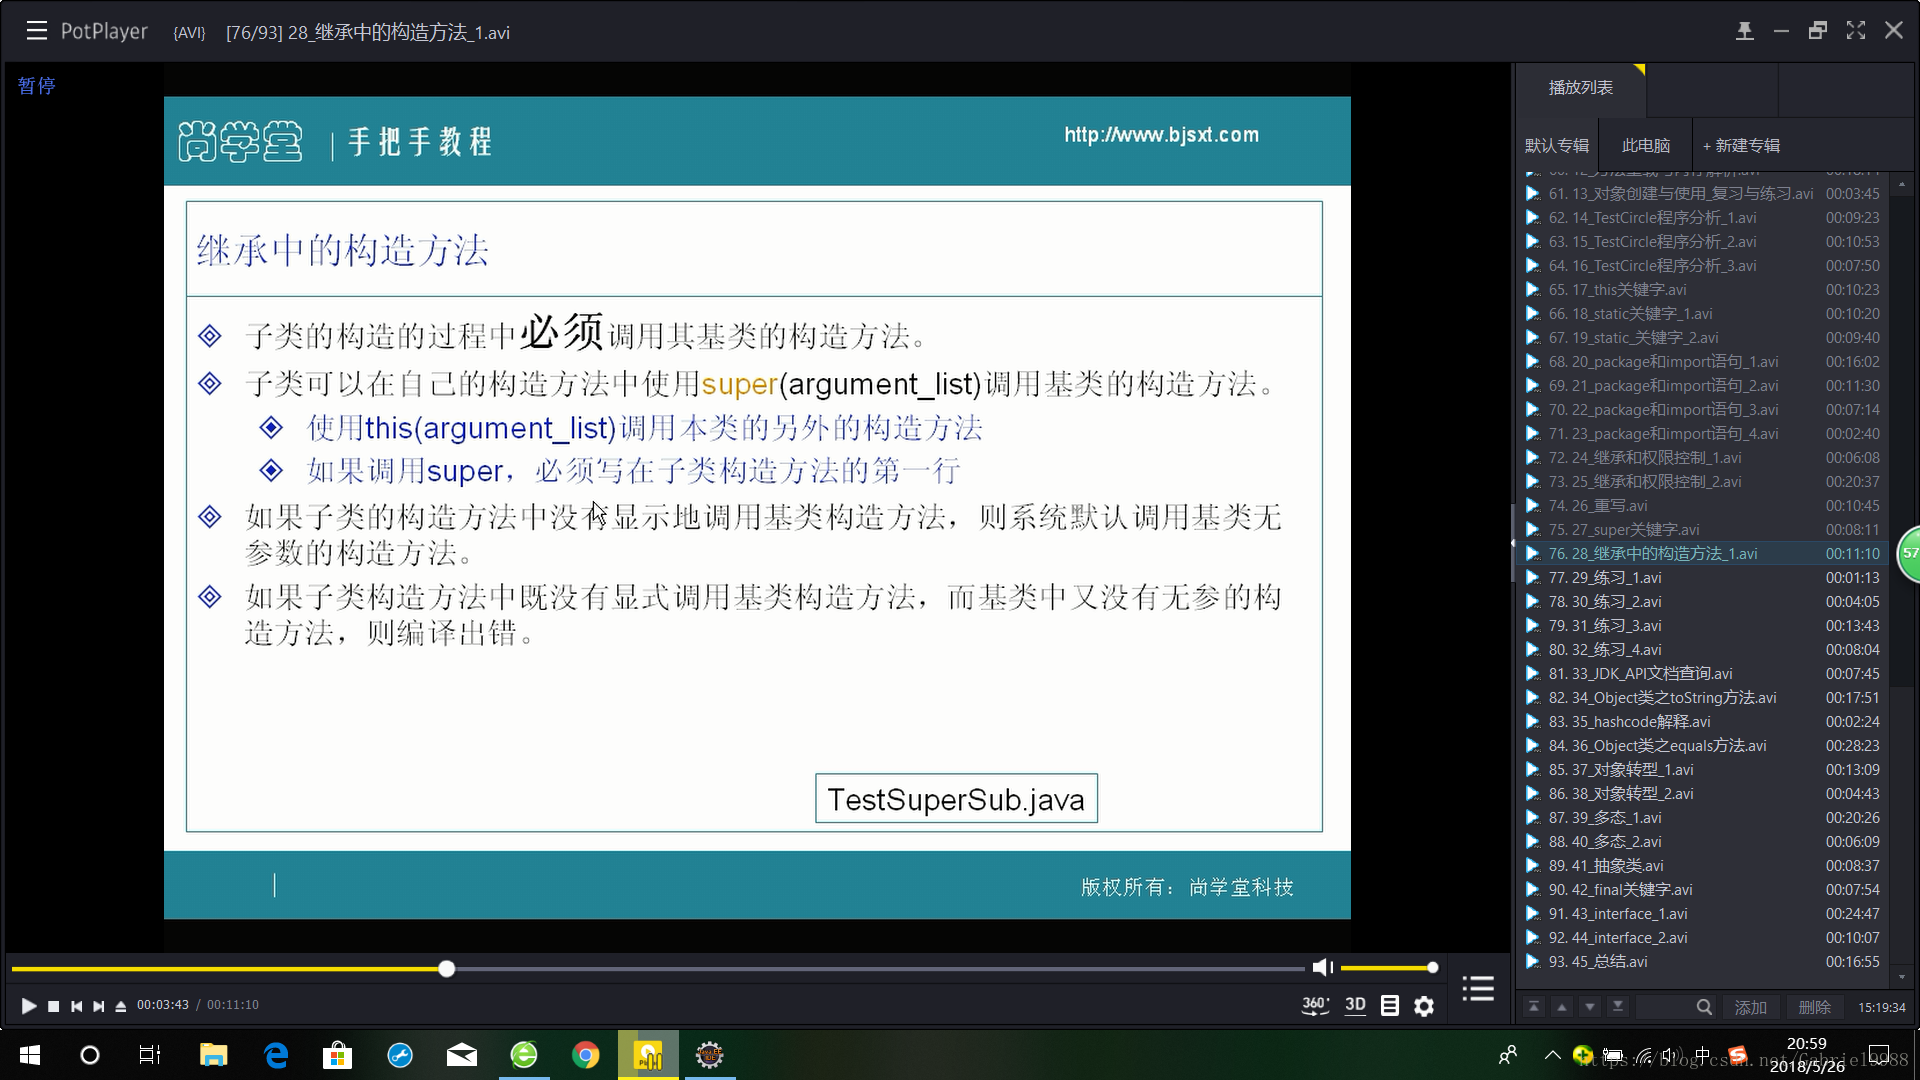
Task: Select playlist item 66. 18_static关键字_1.avi
Action: 1705,314
